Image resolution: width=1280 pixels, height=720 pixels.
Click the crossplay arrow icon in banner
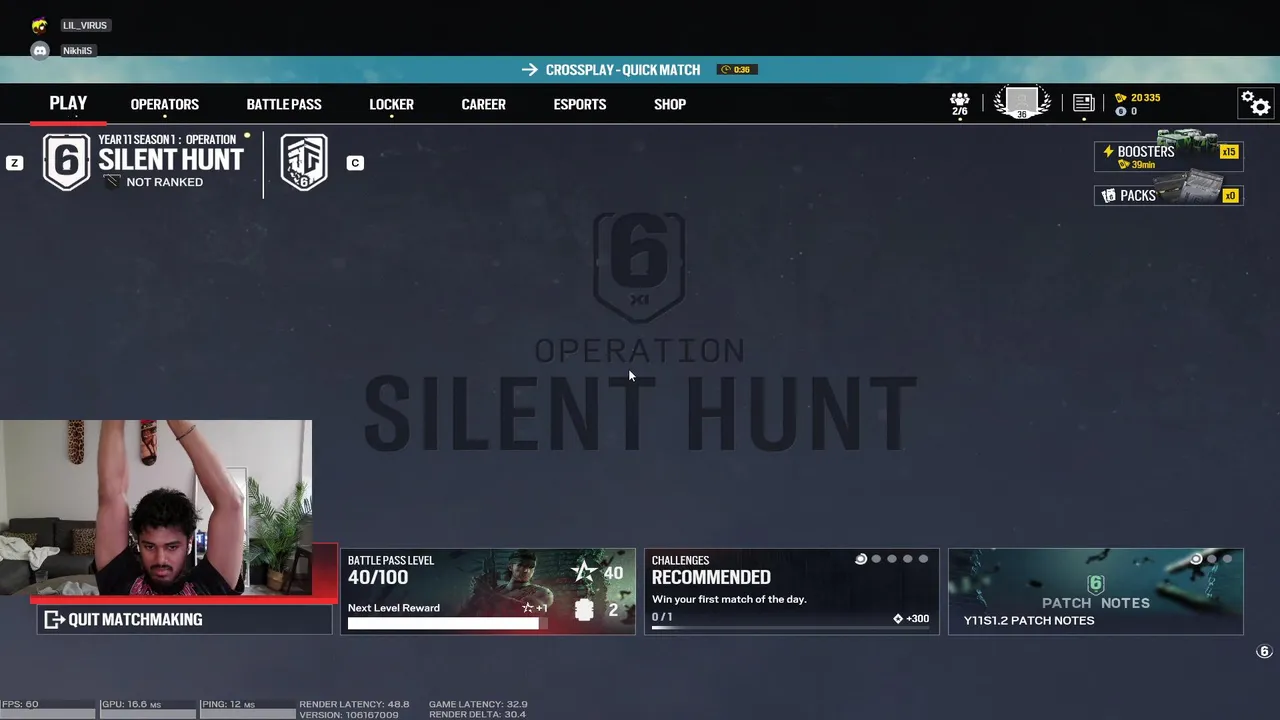coord(530,70)
